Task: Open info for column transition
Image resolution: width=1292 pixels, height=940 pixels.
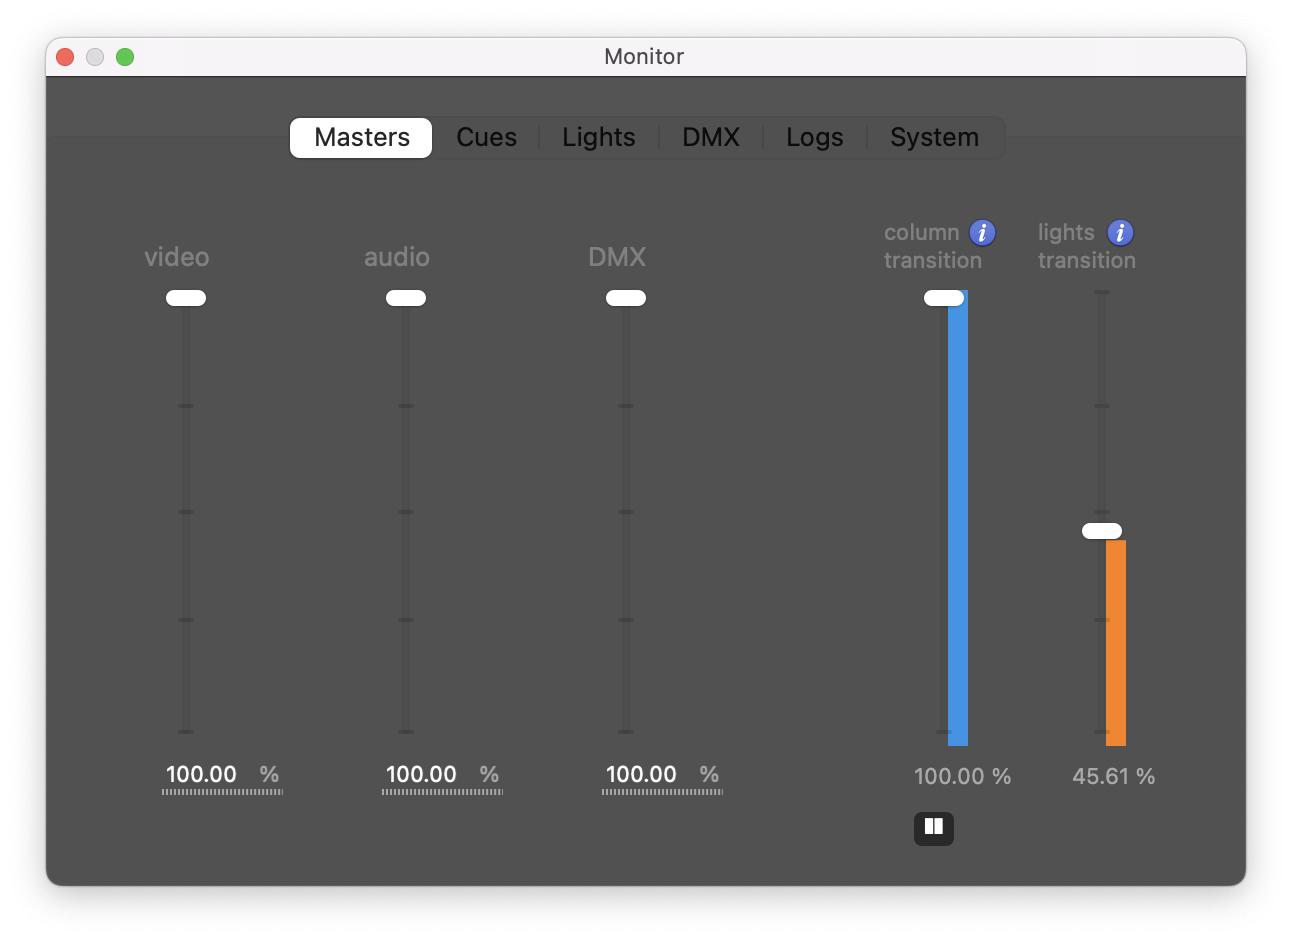Action: tap(982, 233)
